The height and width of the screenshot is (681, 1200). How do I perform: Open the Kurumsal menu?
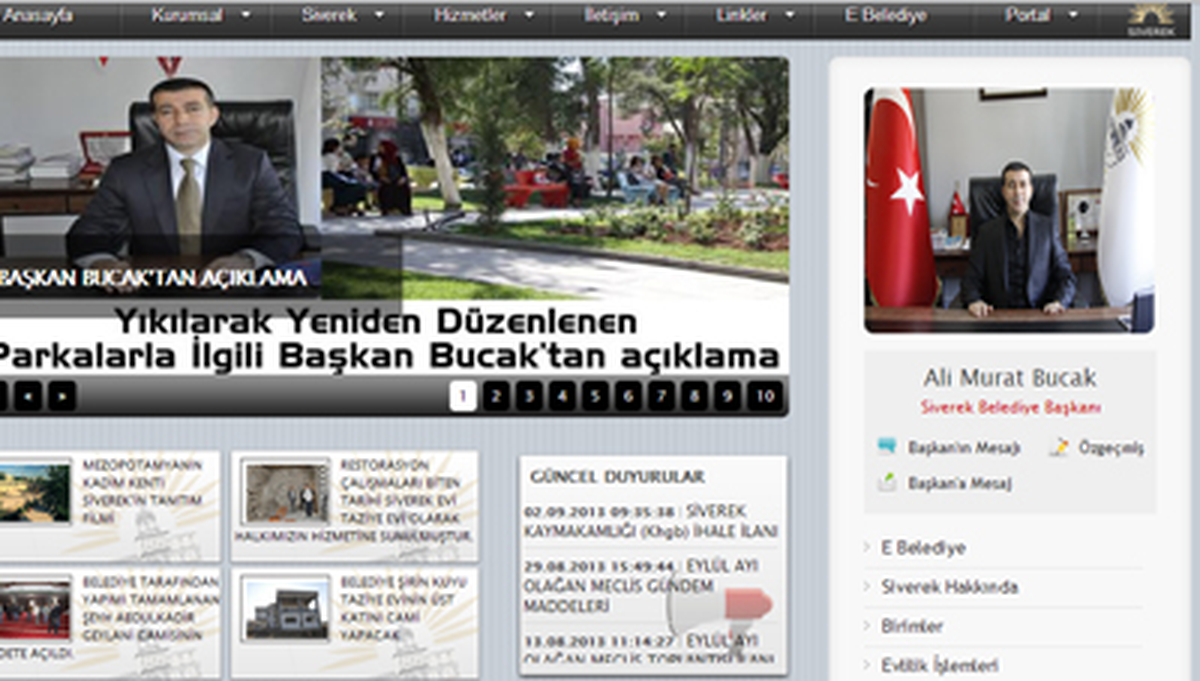187,16
